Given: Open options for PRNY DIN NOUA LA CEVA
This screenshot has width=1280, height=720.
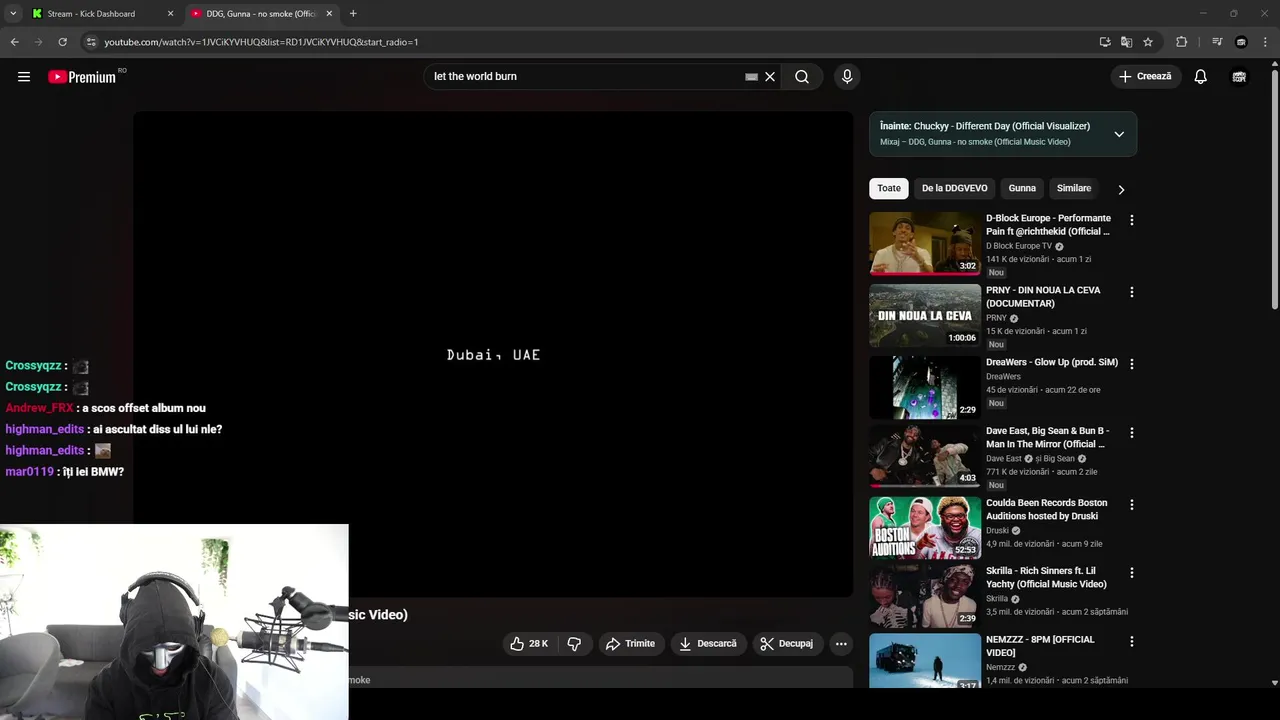Looking at the screenshot, I should (x=1132, y=292).
